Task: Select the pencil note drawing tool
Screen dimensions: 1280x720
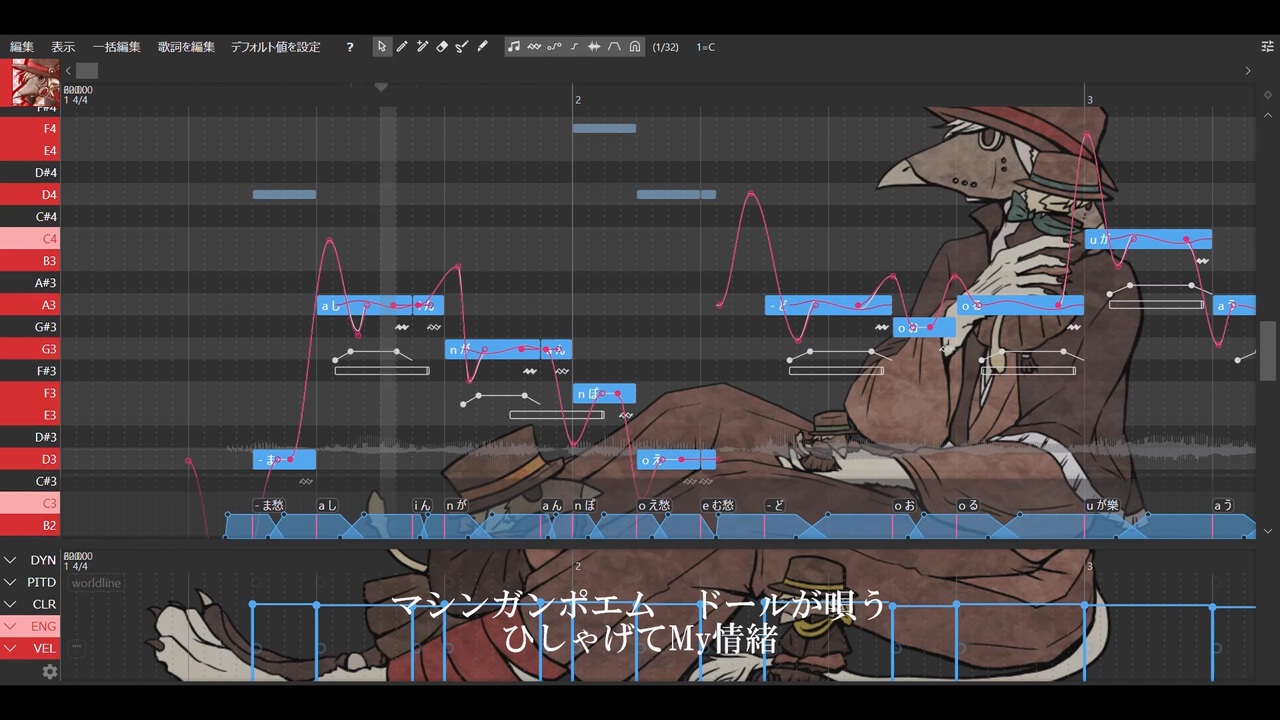Action: coord(402,47)
